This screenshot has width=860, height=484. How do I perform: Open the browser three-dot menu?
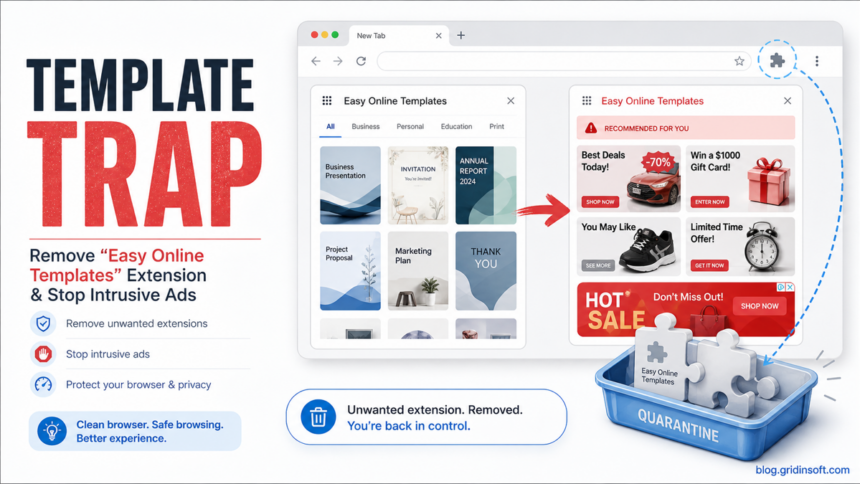tap(817, 61)
